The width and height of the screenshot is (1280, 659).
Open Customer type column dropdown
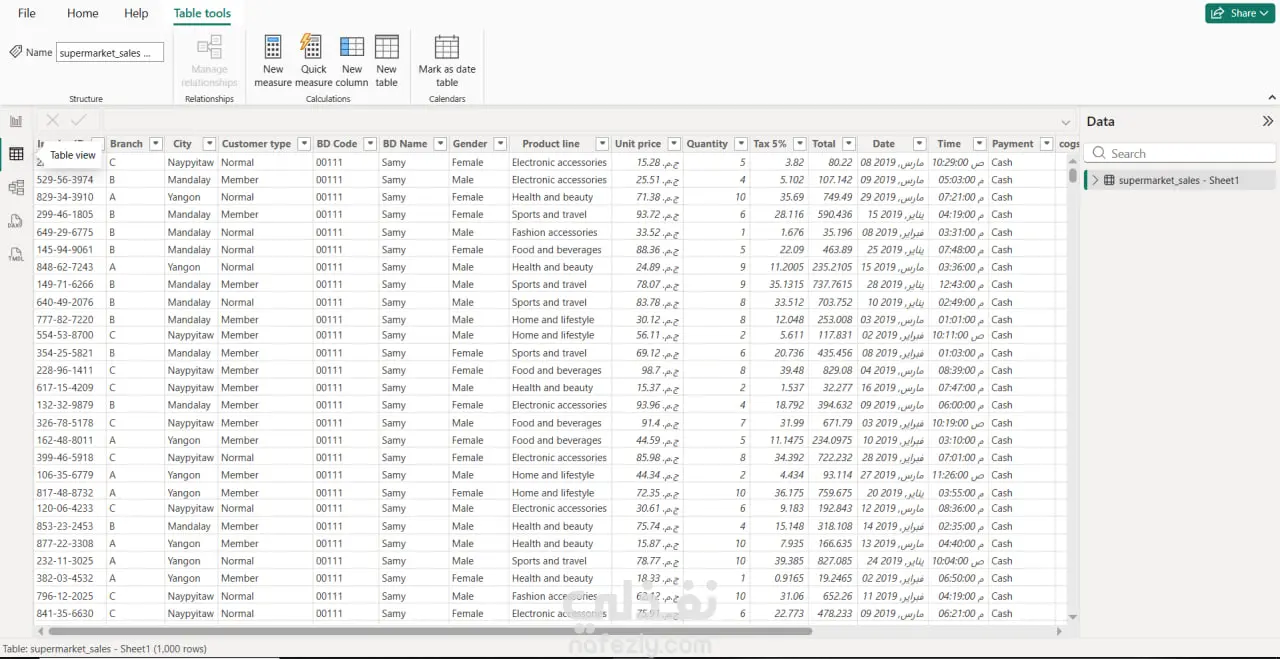(x=304, y=144)
